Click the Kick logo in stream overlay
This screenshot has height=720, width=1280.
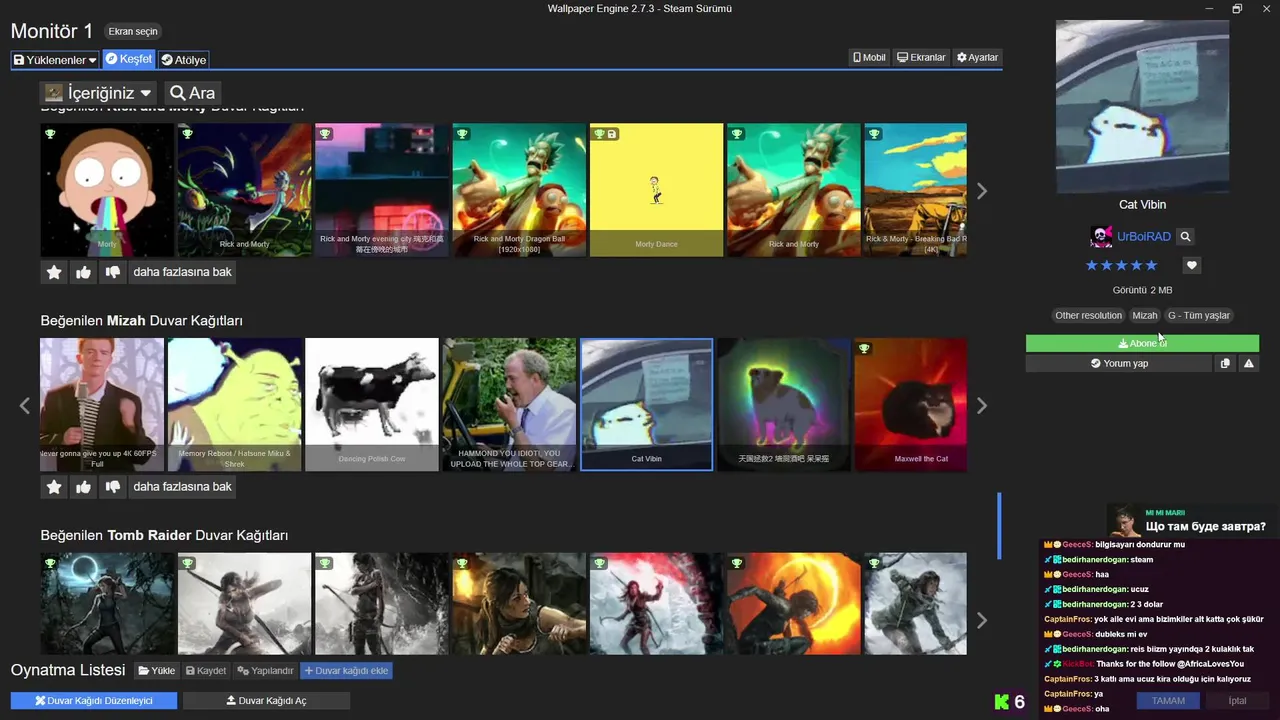coord(1002,701)
